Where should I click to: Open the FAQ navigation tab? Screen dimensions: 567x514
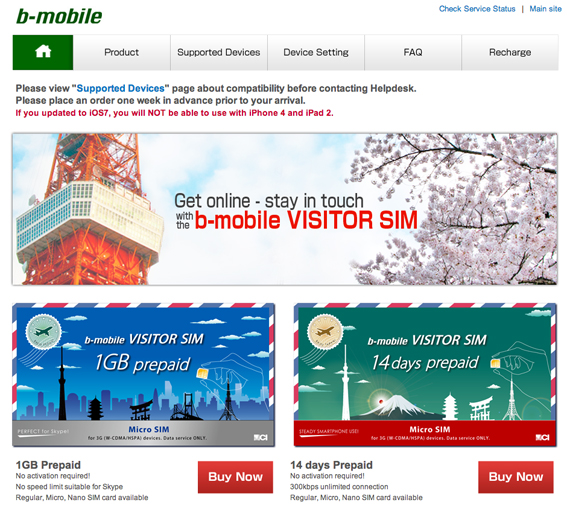click(x=413, y=52)
